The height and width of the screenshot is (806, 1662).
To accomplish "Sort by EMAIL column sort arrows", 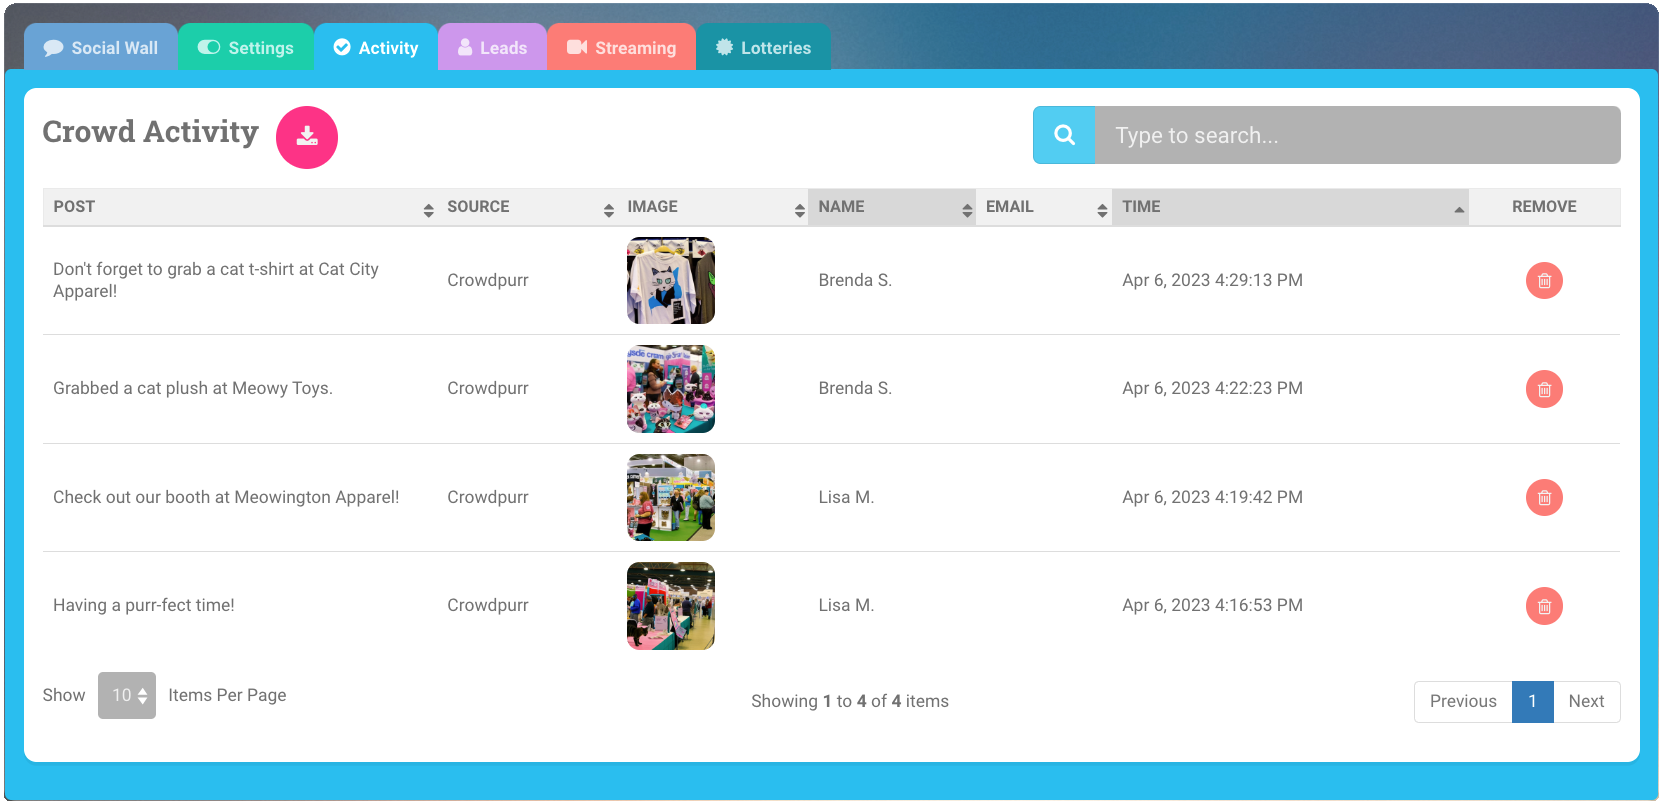I will 1102,210.
